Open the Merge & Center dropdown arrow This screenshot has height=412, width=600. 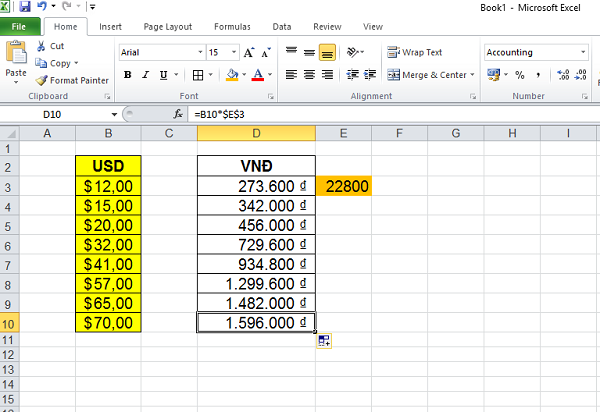point(472,74)
